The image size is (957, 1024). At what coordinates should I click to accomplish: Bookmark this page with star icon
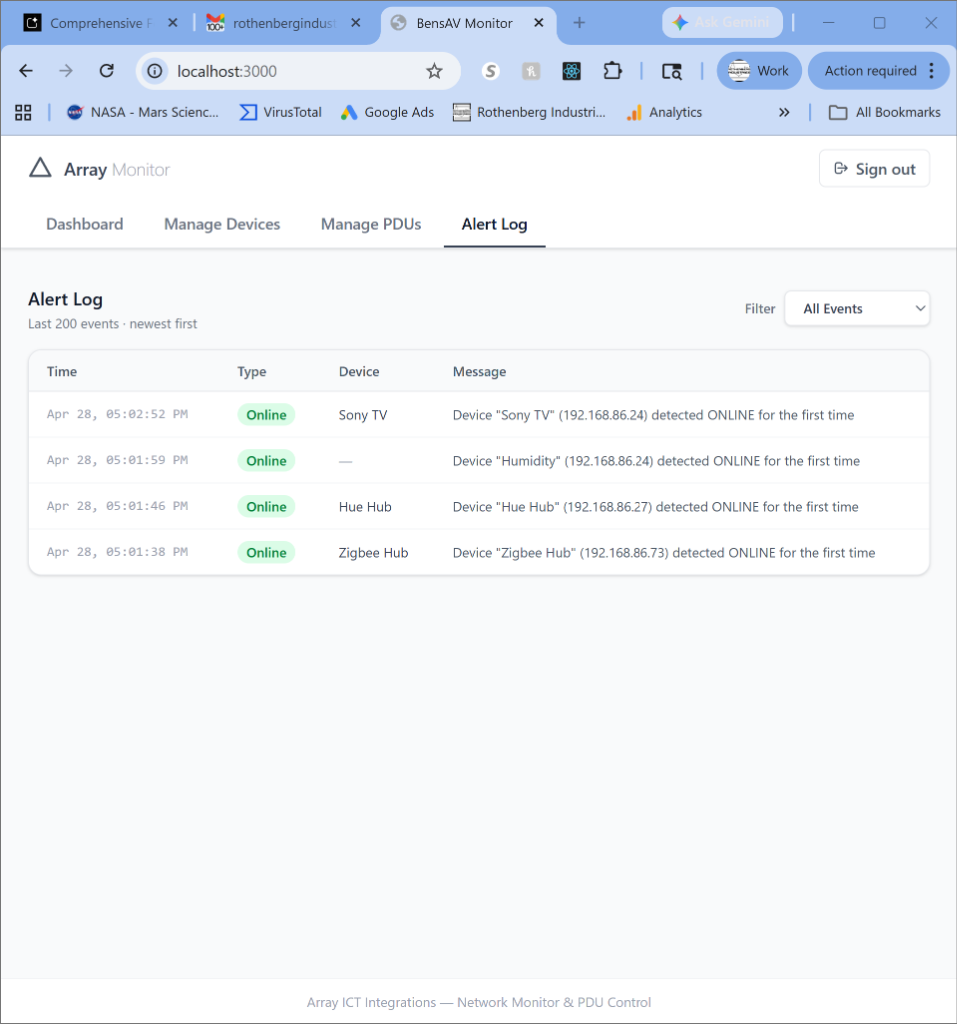[x=434, y=71]
